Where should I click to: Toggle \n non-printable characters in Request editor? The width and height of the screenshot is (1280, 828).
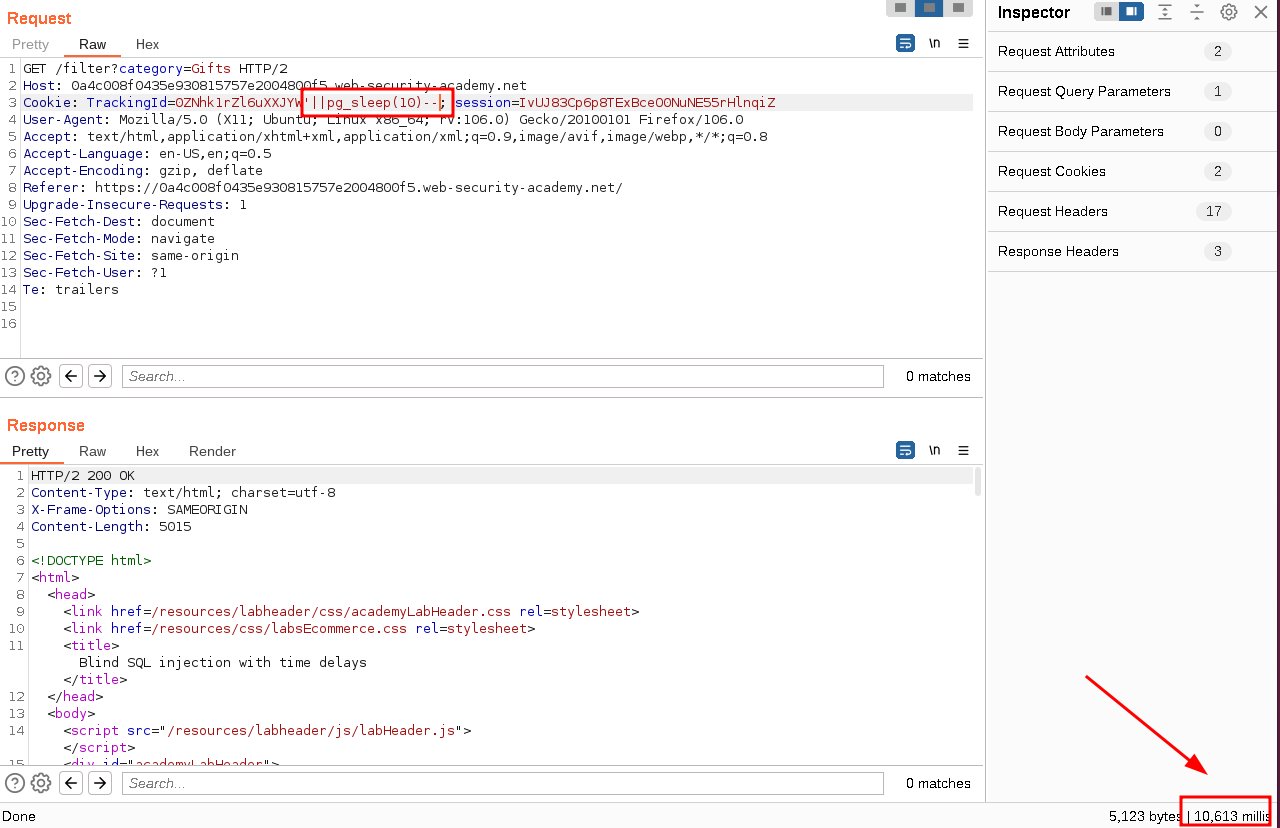(934, 43)
